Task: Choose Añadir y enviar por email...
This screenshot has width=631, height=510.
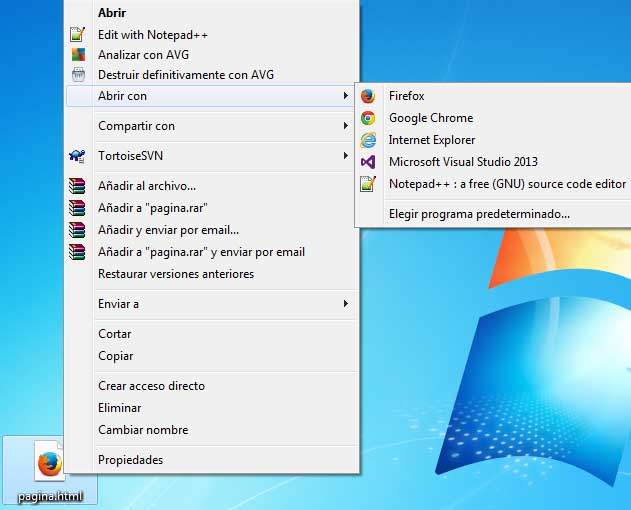Action: [212, 230]
